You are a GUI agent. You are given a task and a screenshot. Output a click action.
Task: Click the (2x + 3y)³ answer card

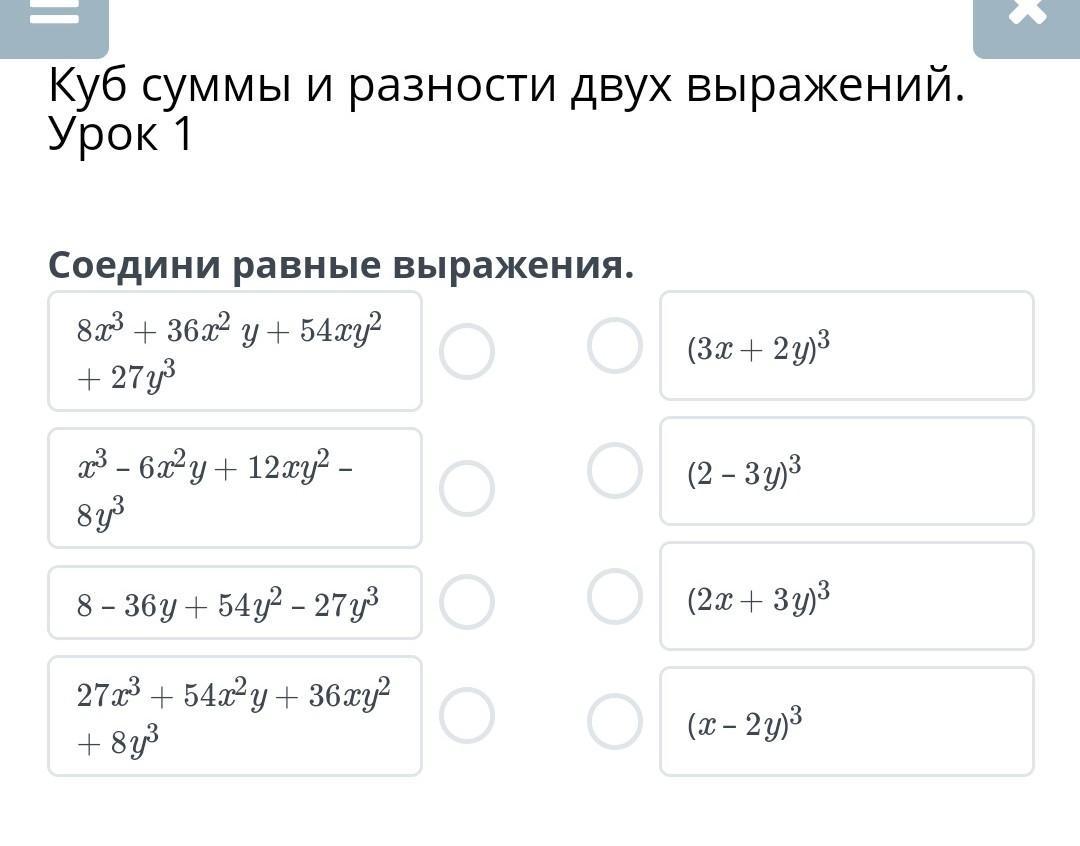pyautogui.click(x=846, y=596)
